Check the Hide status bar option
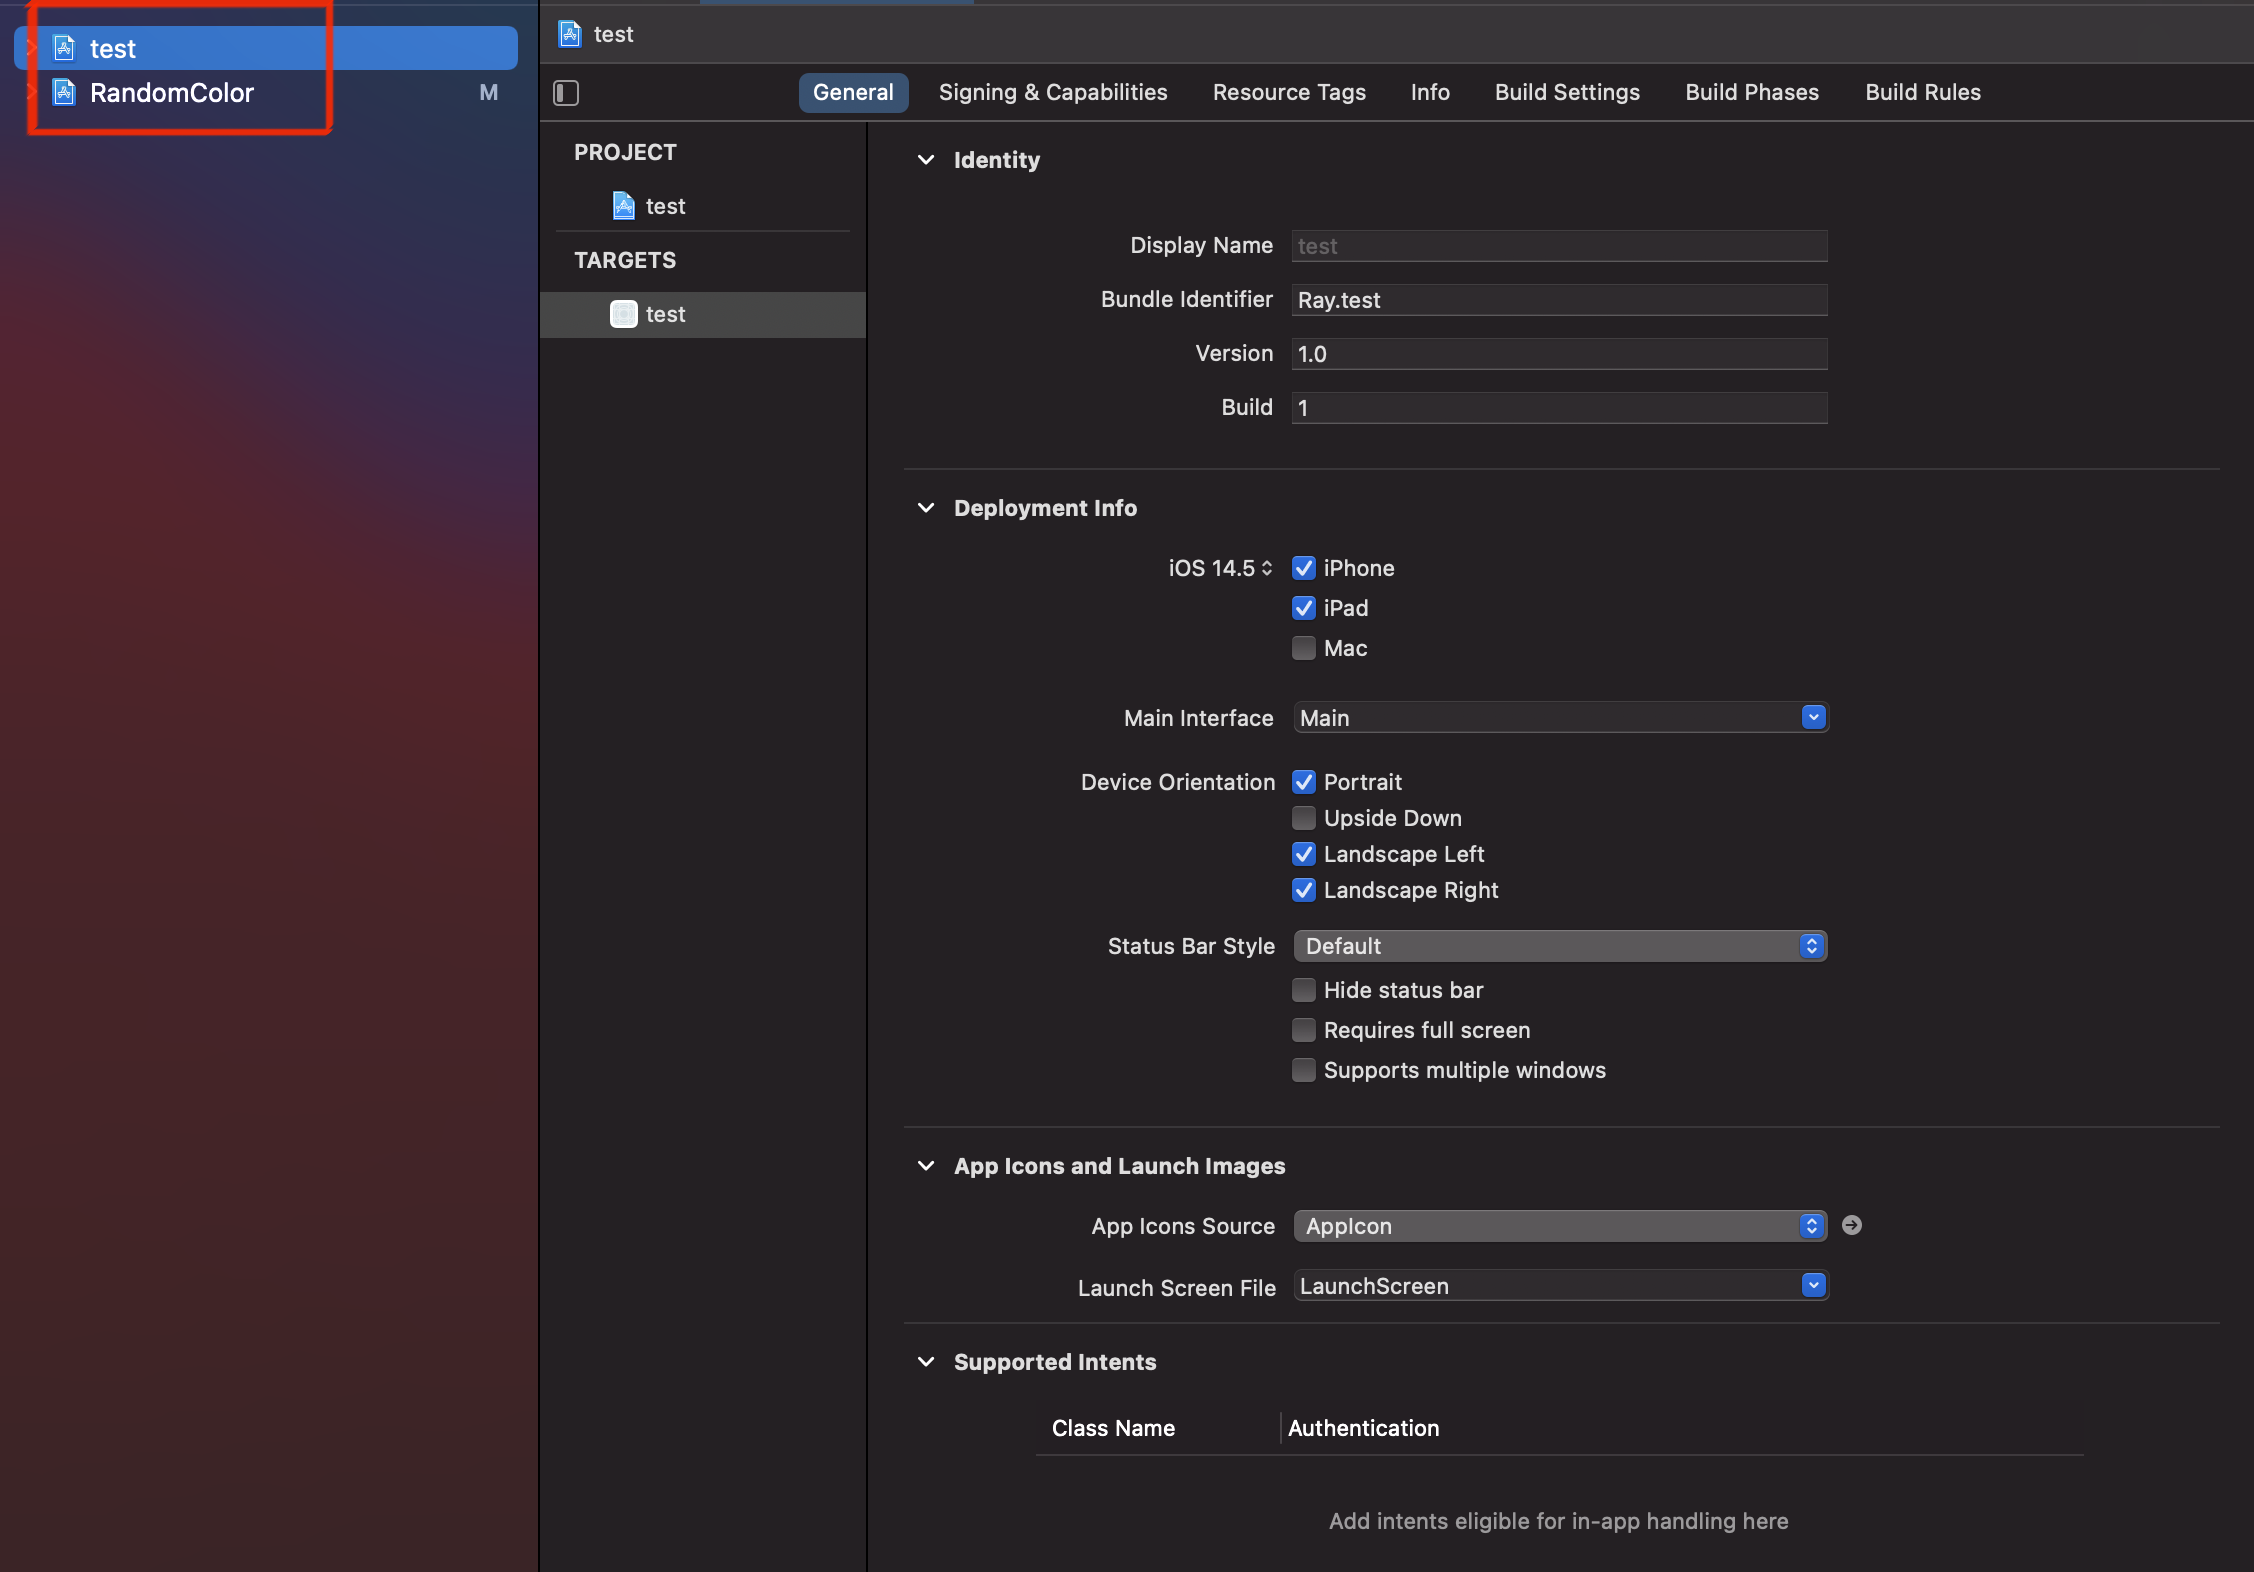The height and width of the screenshot is (1572, 2254). coord(1303,990)
